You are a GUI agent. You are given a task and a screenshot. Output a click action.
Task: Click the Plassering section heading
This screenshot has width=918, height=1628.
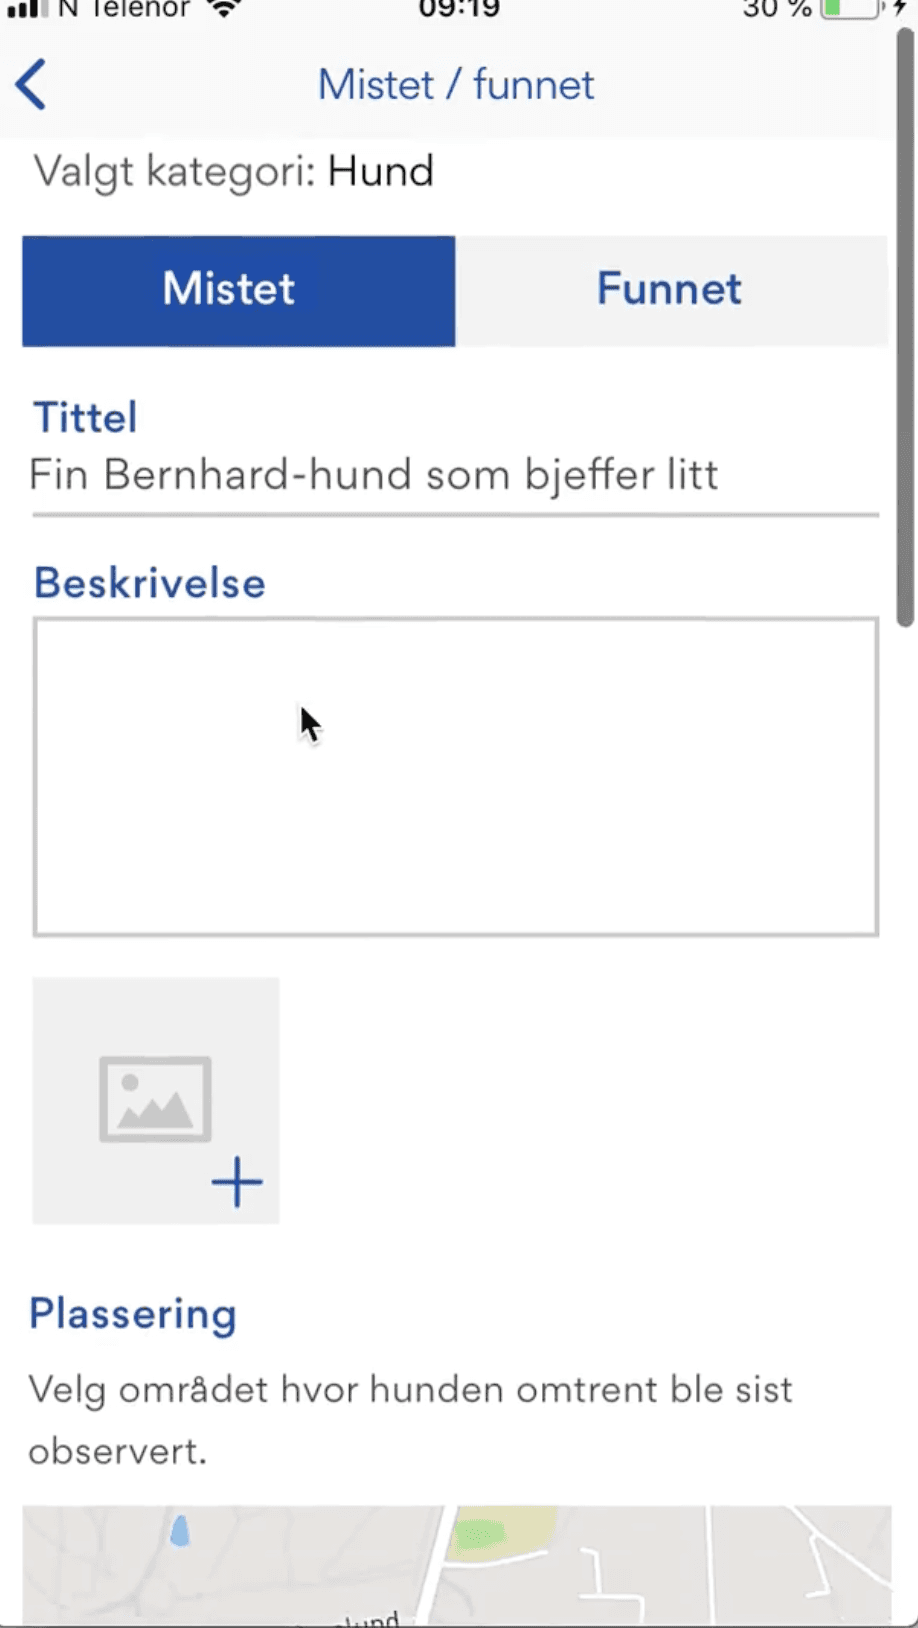tap(133, 1314)
